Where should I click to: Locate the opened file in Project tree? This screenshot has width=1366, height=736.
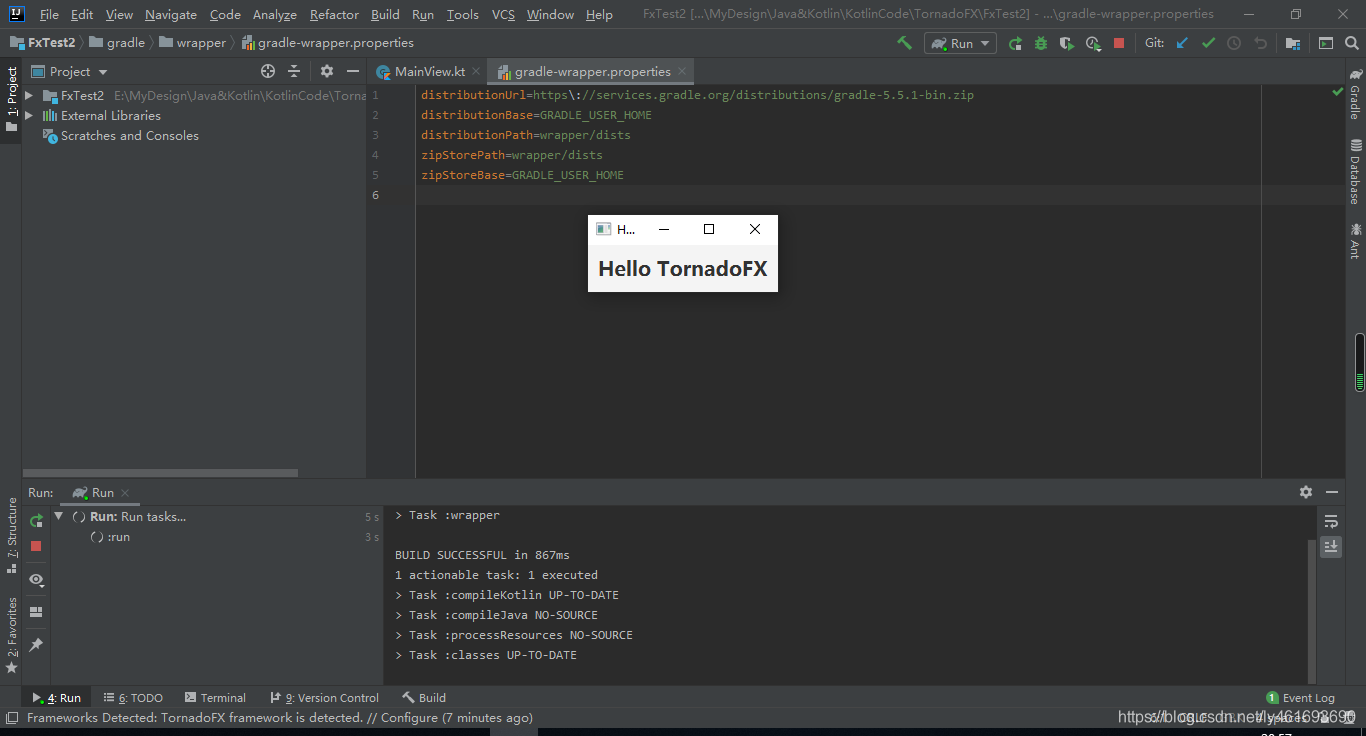[268, 71]
